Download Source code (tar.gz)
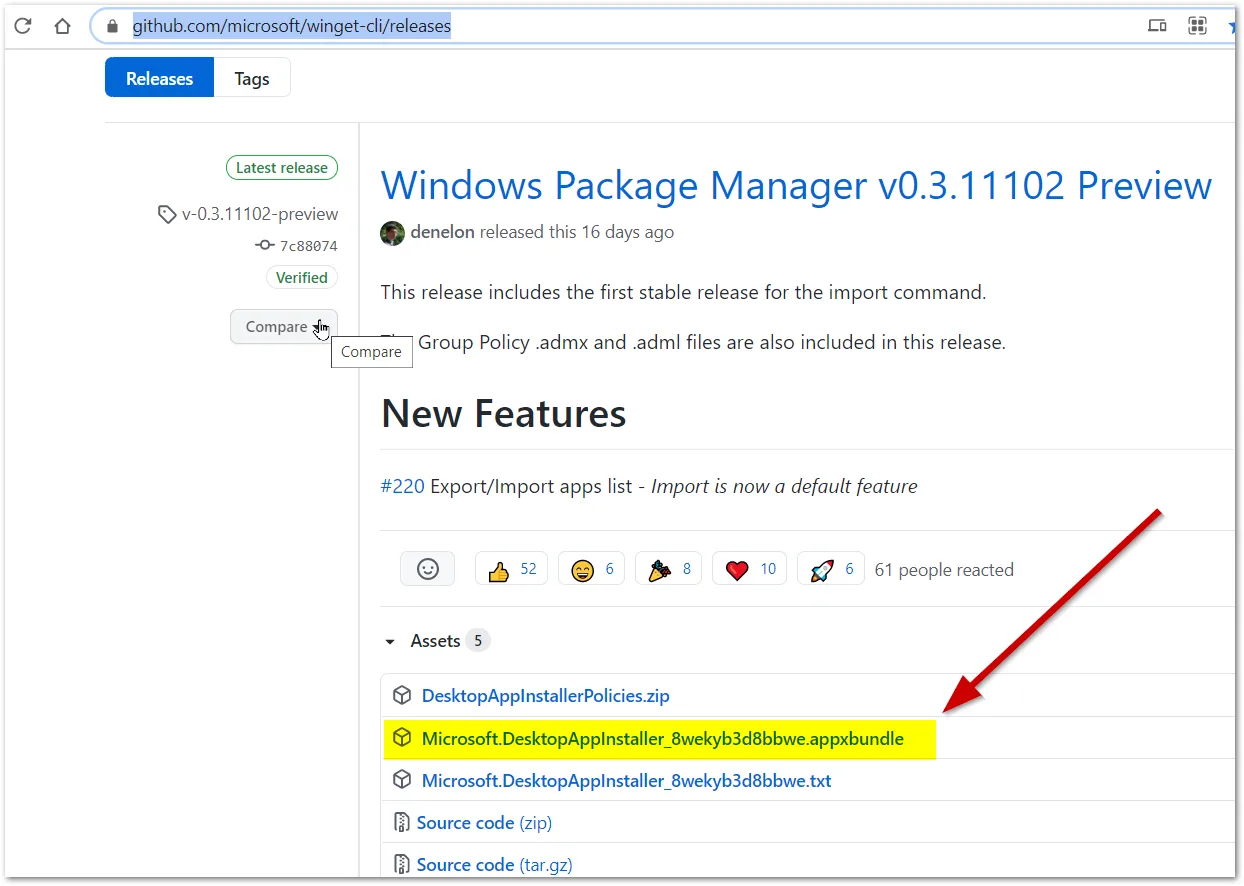Image resolution: width=1244 pixels, height=886 pixels. click(494, 865)
